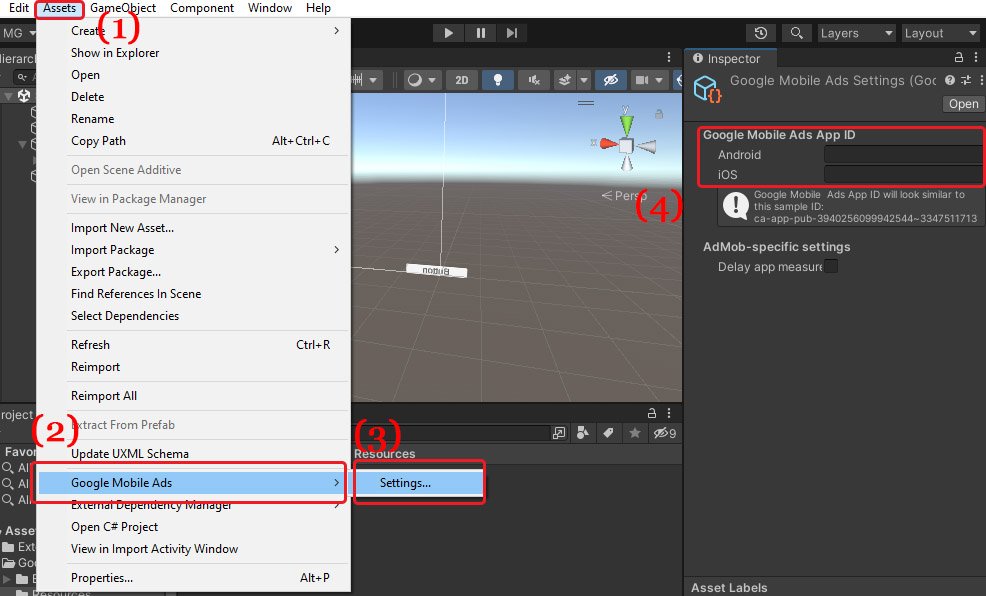Toggle 2D view mode
Viewport: 986px width, 596px height.
click(461, 80)
